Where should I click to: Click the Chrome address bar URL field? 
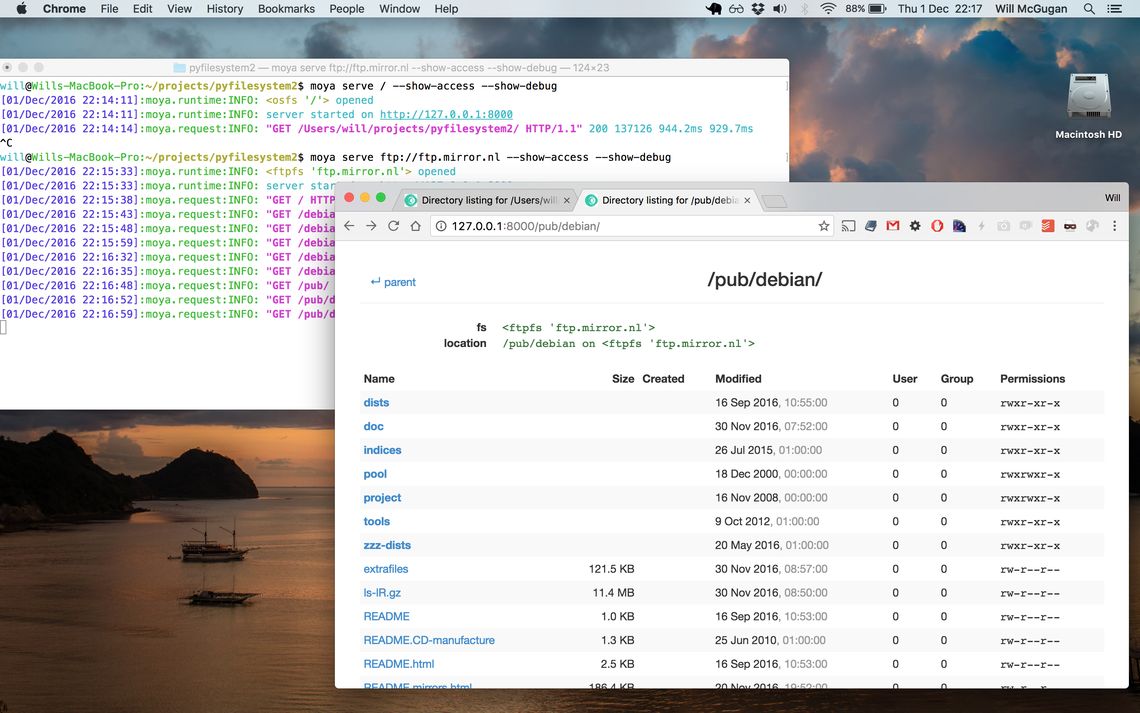[x=633, y=226]
